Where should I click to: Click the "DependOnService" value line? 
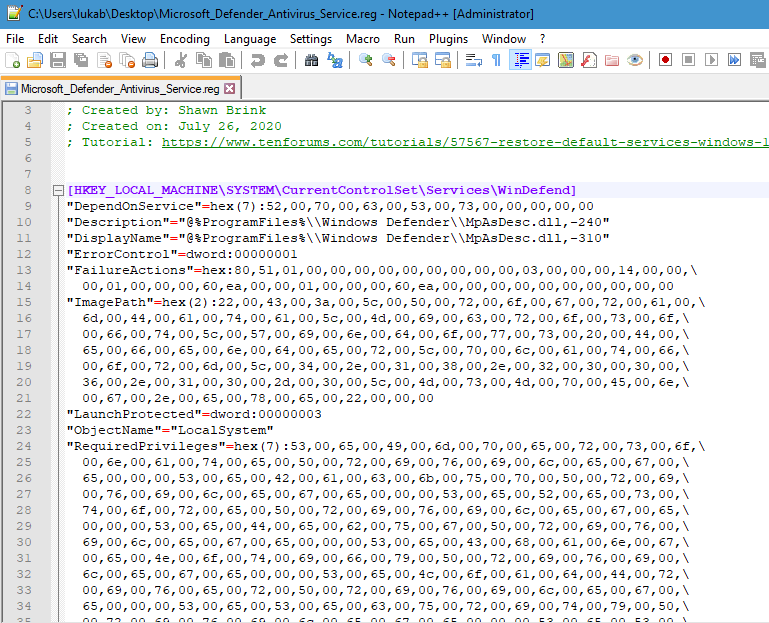click(x=330, y=206)
